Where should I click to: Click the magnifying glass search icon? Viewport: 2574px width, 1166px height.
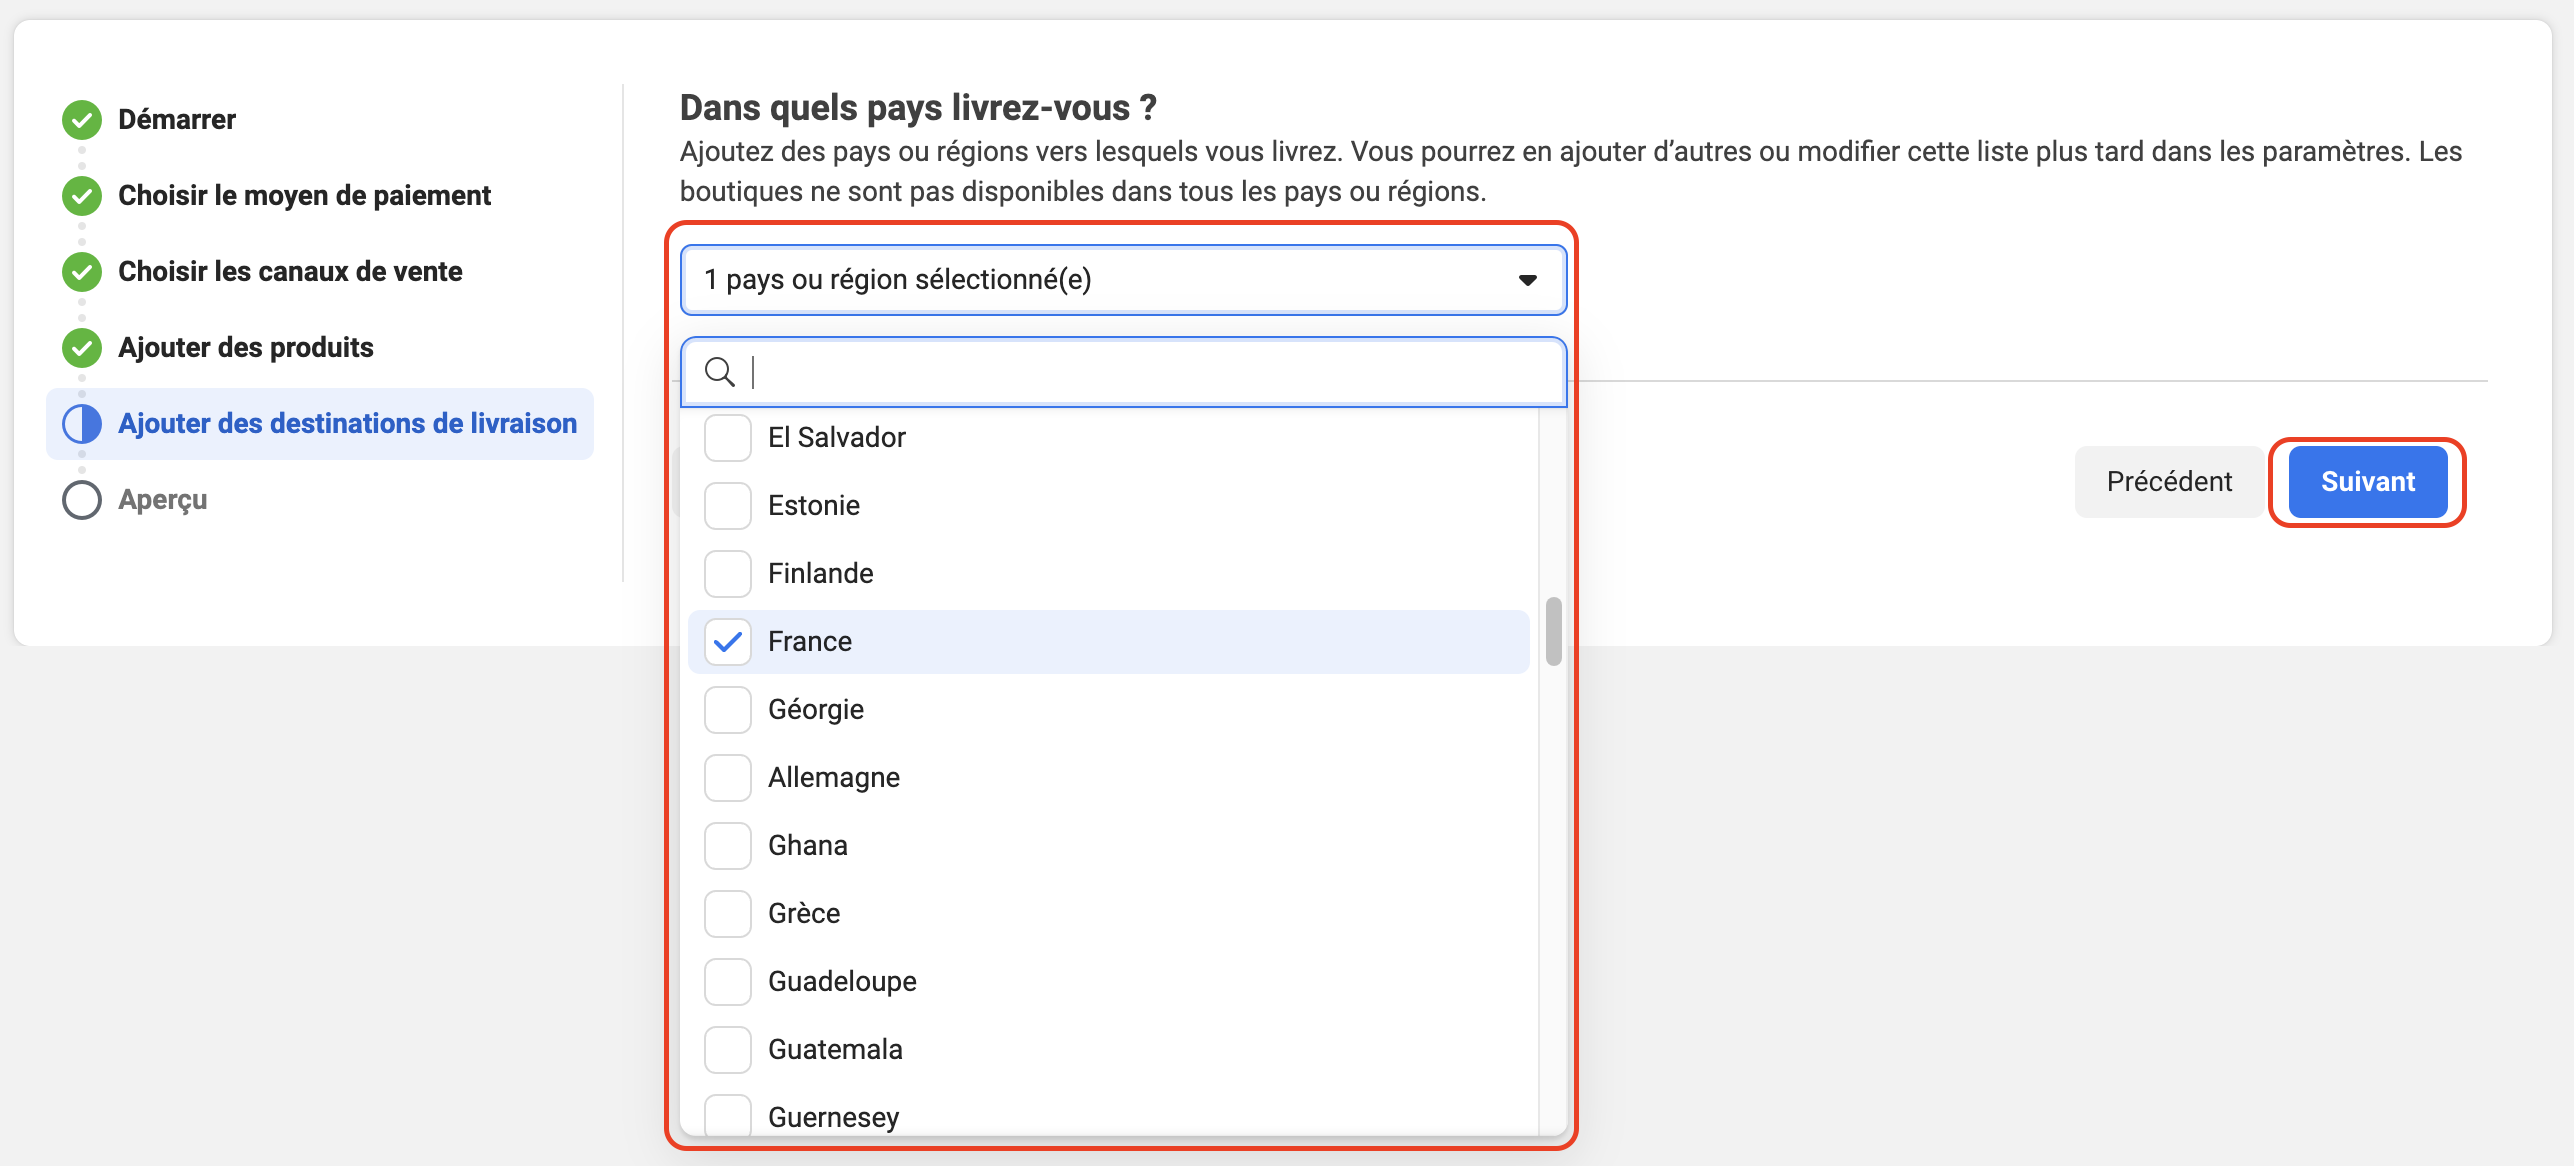[720, 372]
